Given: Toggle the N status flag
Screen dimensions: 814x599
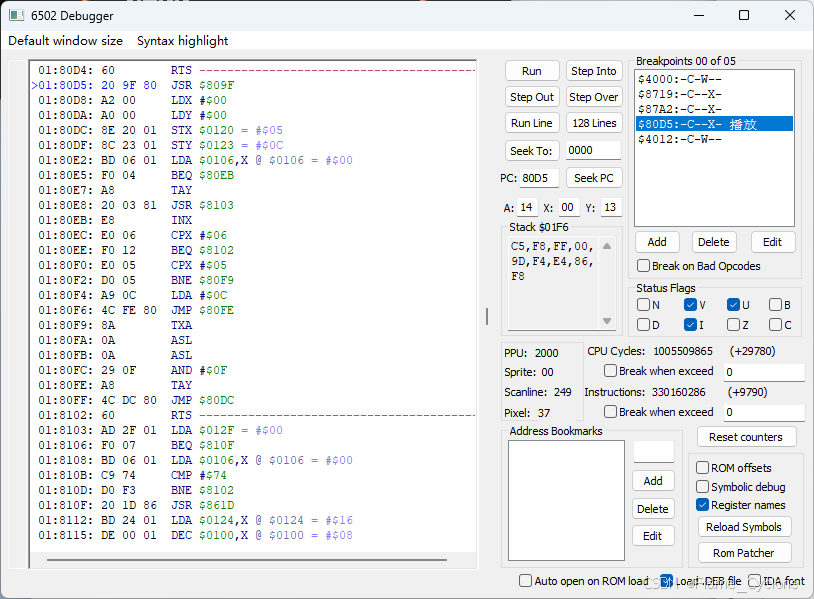Looking at the screenshot, I should (x=643, y=305).
